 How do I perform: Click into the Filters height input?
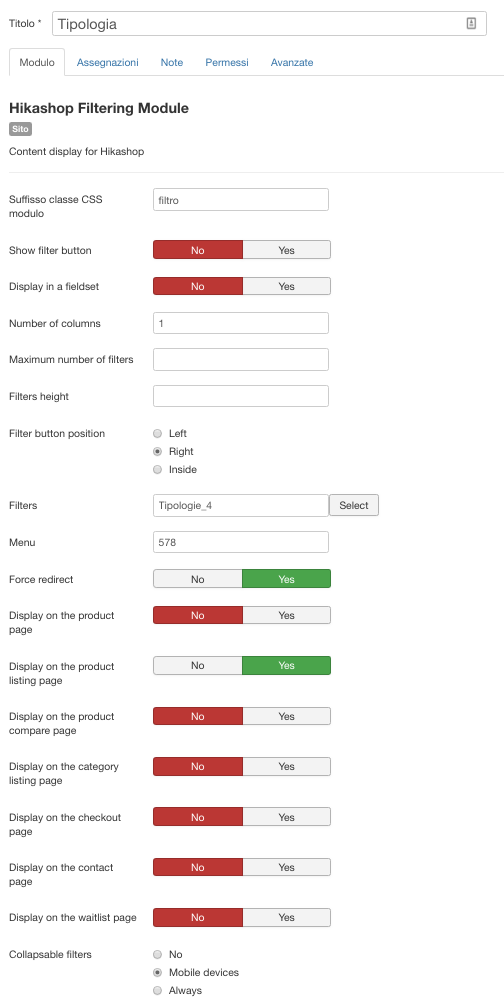(241, 396)
